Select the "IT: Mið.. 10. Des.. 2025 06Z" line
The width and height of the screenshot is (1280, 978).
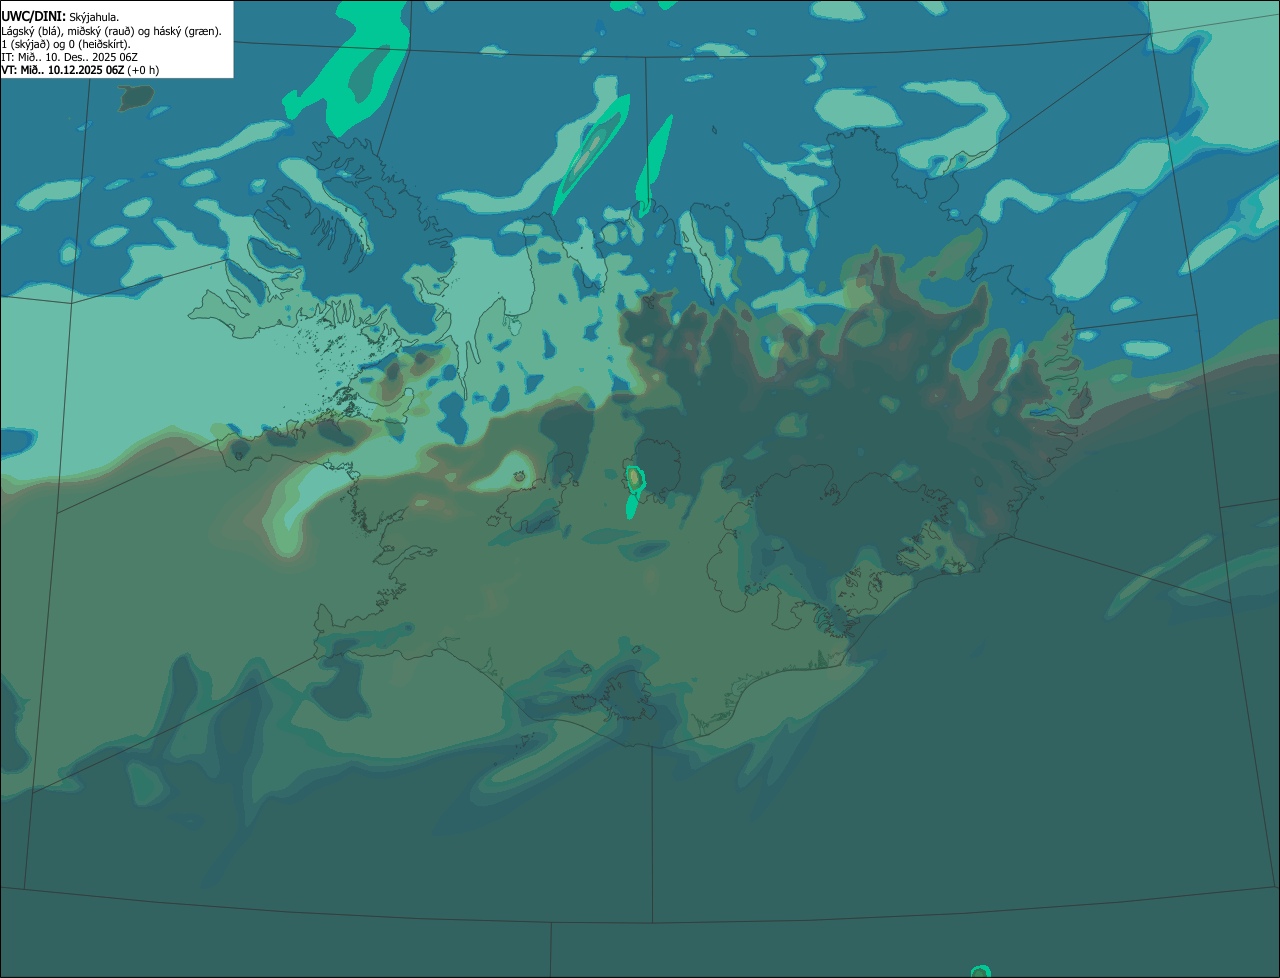[69, 57]
